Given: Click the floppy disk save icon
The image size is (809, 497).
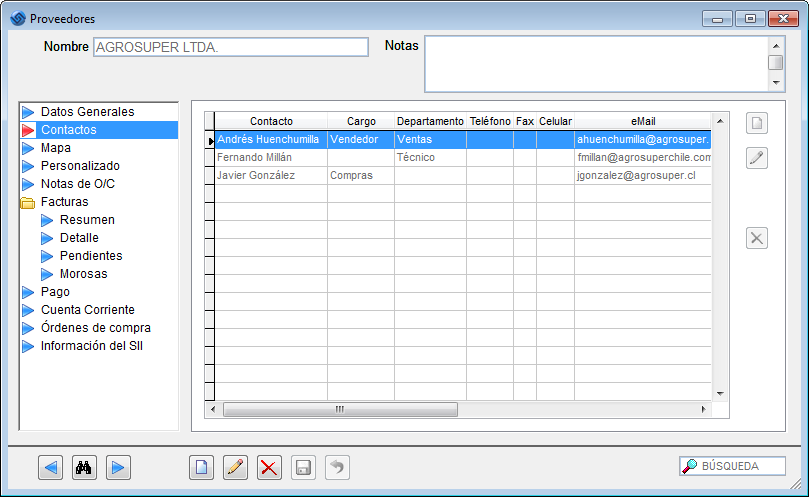Looking at the screenshot, I should coord(303,468).
